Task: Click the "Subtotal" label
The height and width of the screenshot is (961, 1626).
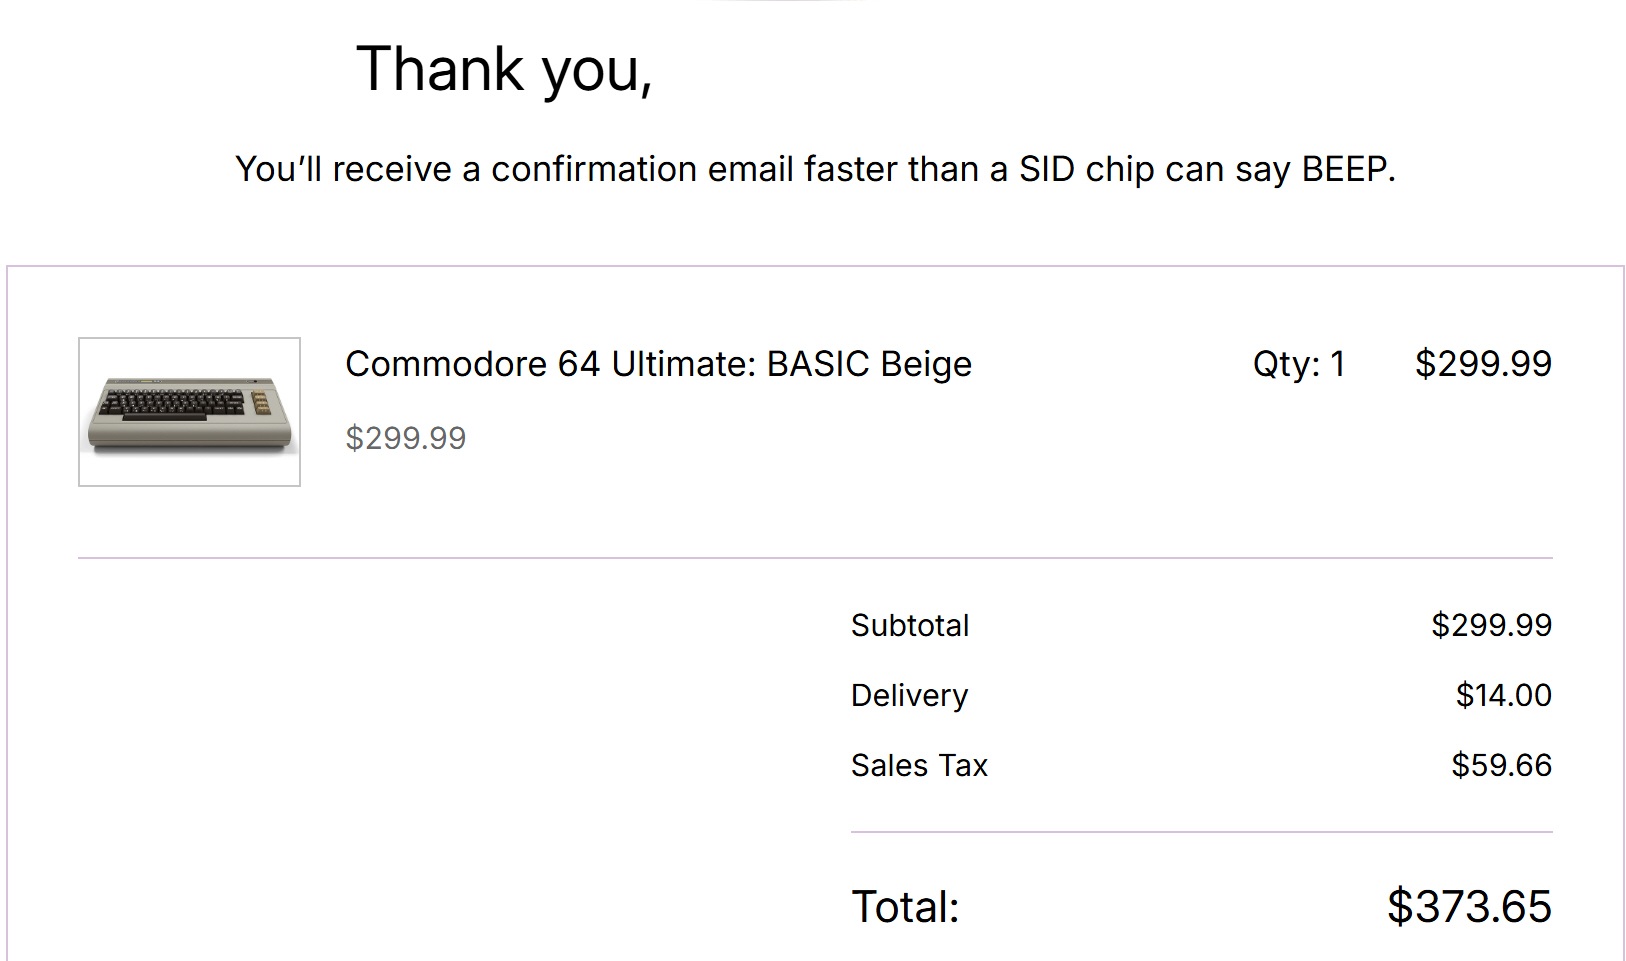Action: click(909, 625)
